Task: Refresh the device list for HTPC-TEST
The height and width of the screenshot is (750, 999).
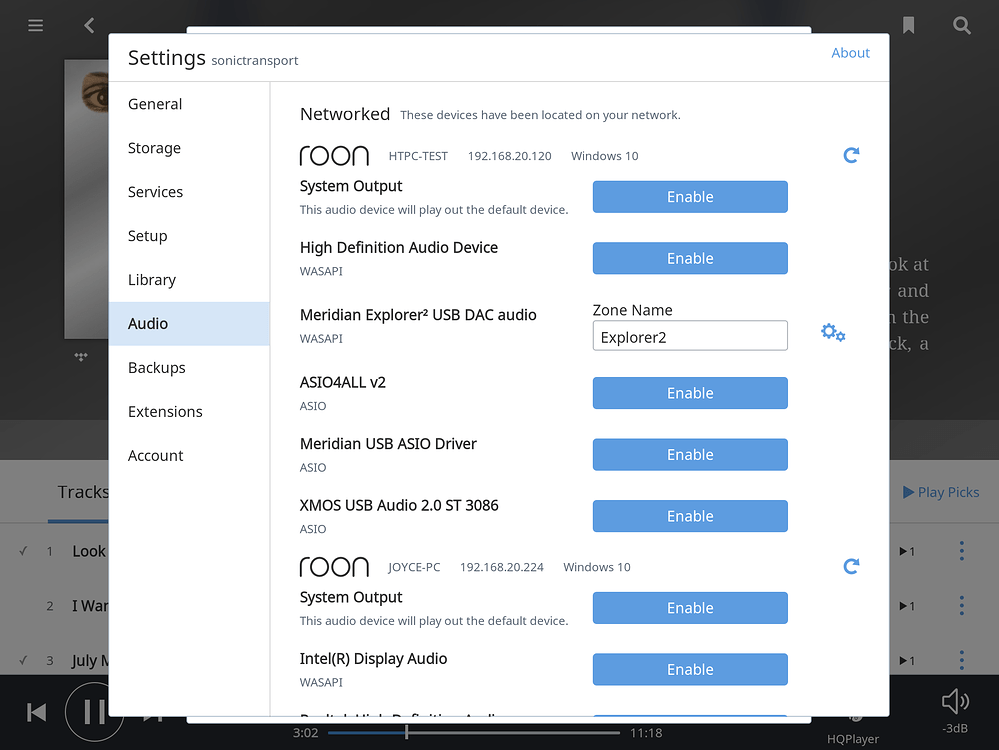Action: 851,155
